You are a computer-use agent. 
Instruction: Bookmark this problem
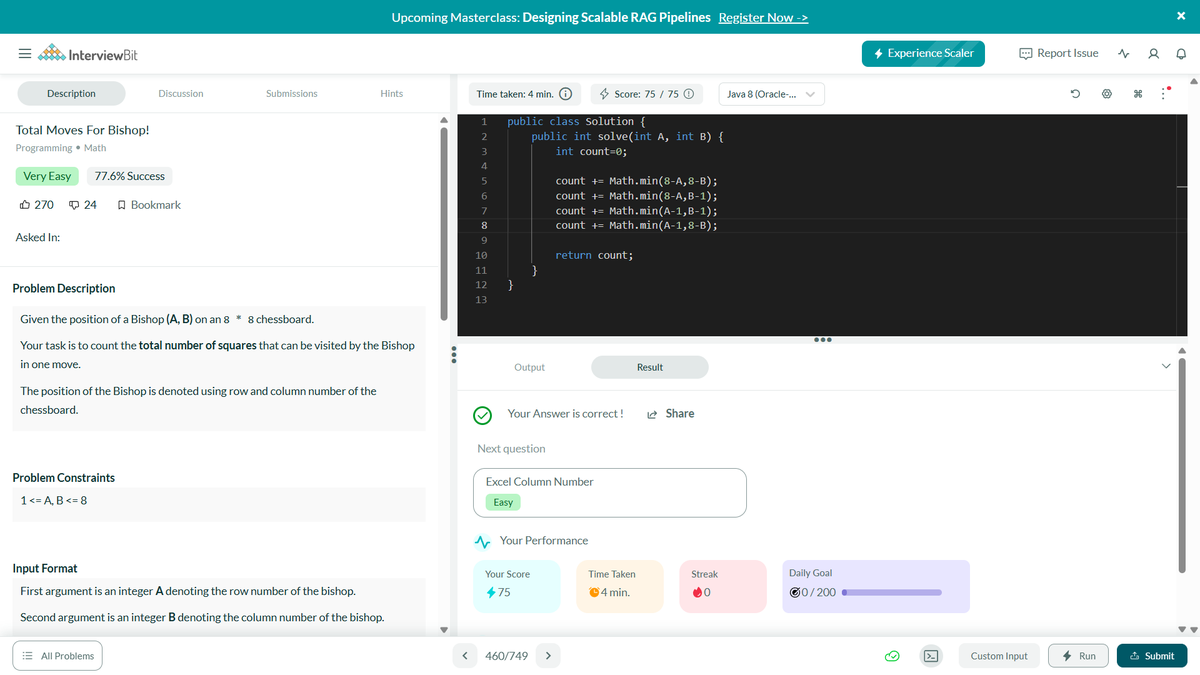pos(149,204)
